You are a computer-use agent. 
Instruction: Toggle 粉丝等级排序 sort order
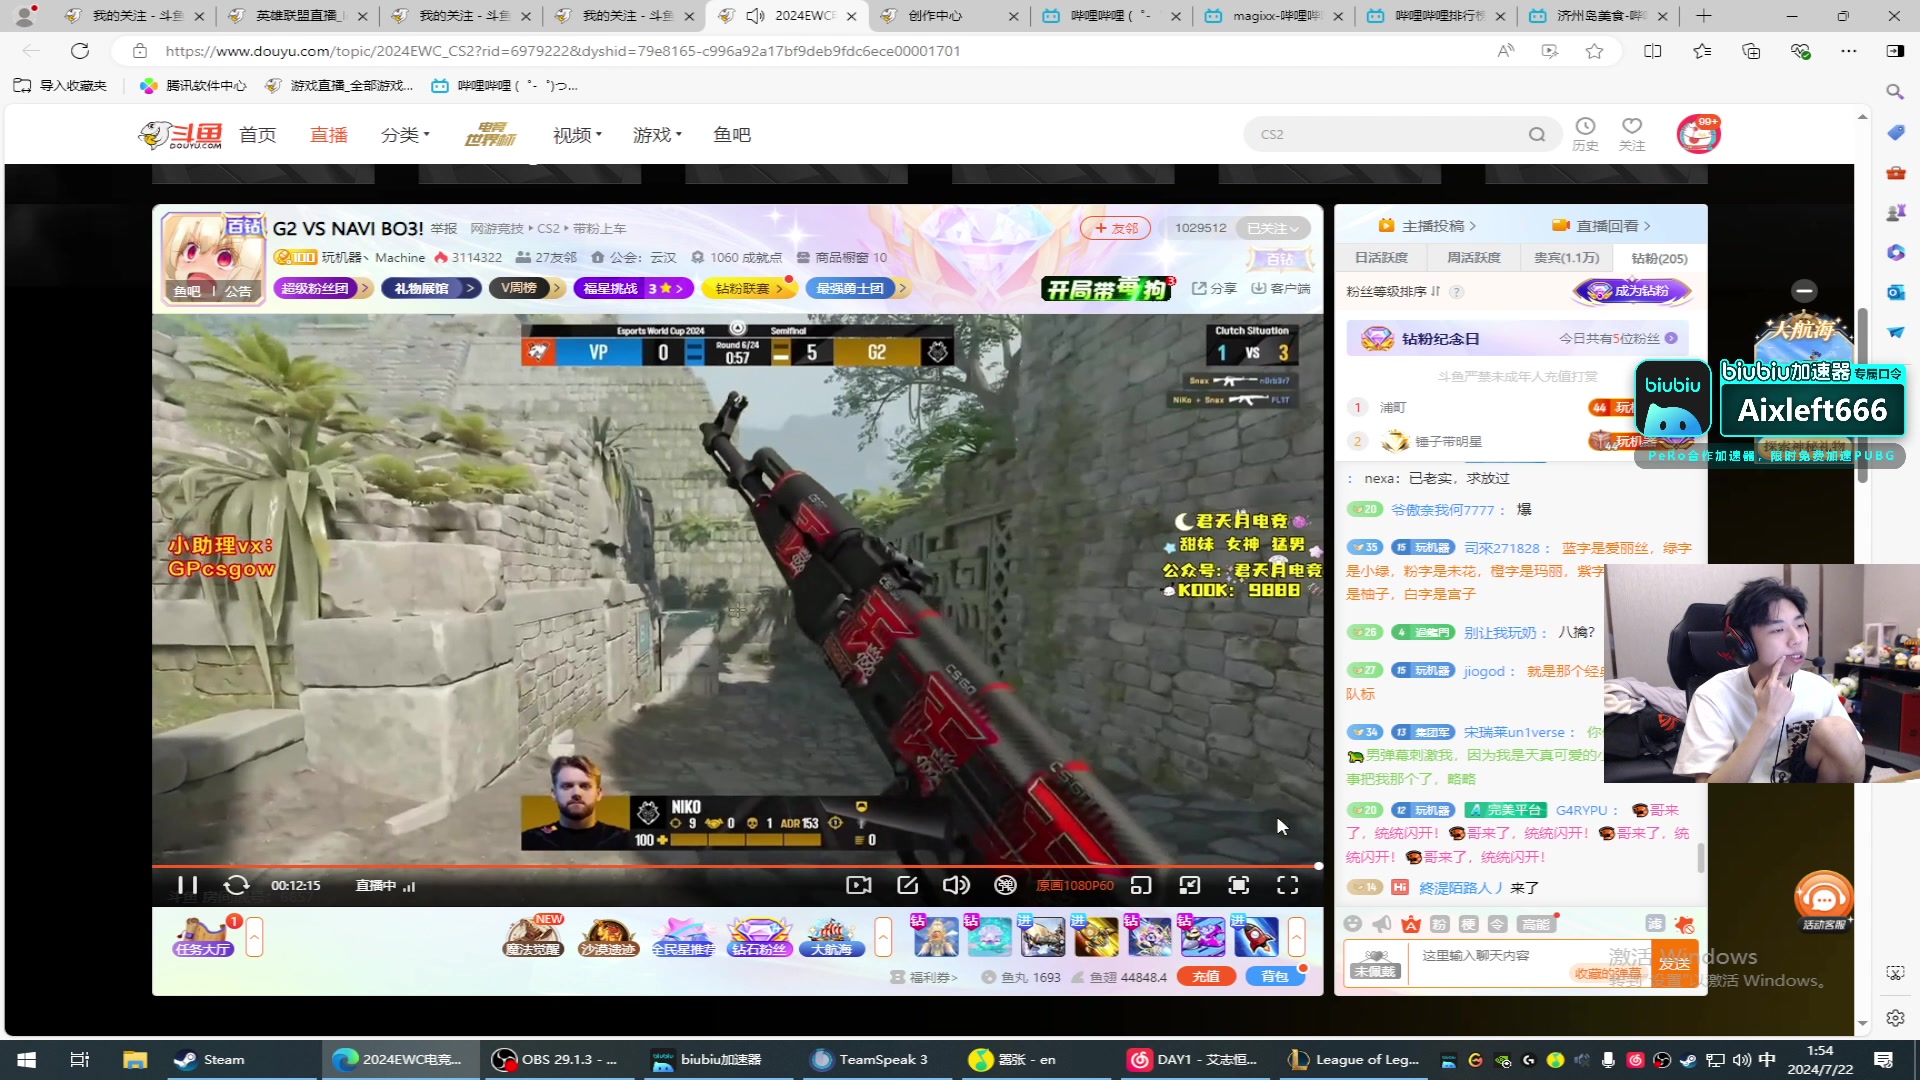(x=1393, y=292)
